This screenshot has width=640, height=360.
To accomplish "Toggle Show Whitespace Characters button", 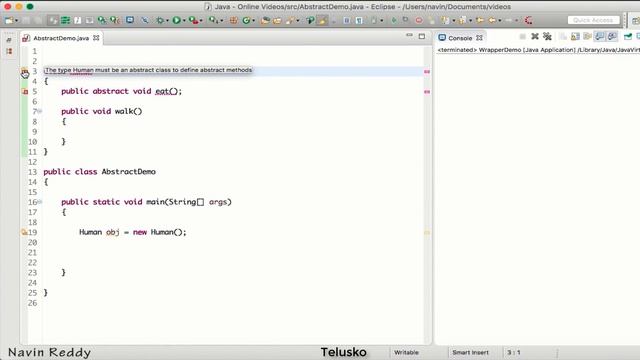I will pyautogui.click(x=359, y=20).
